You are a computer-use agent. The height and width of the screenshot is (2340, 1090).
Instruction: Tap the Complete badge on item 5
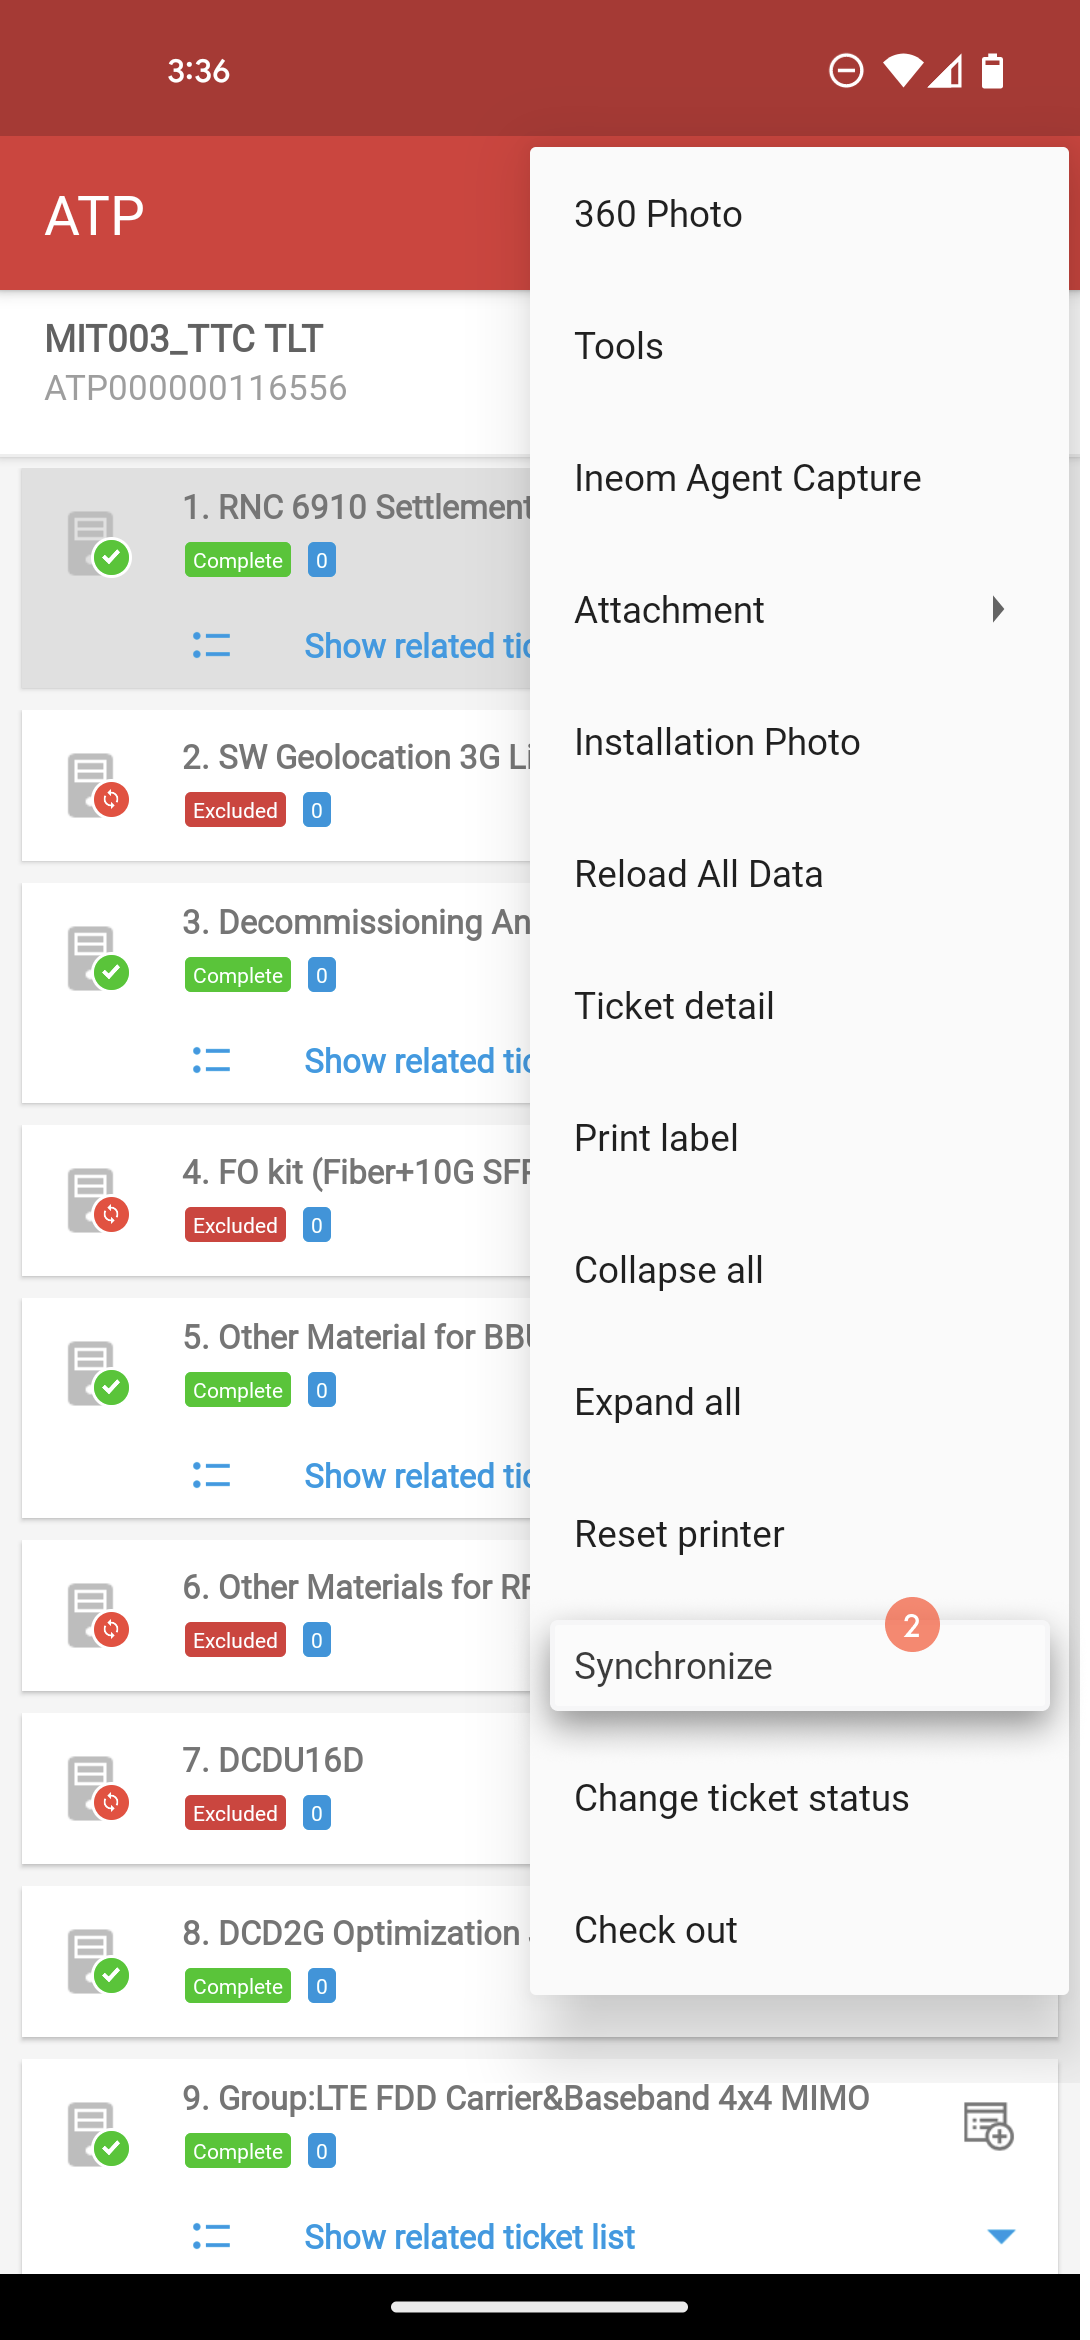pyautogui.click(x=238, y=1390)
